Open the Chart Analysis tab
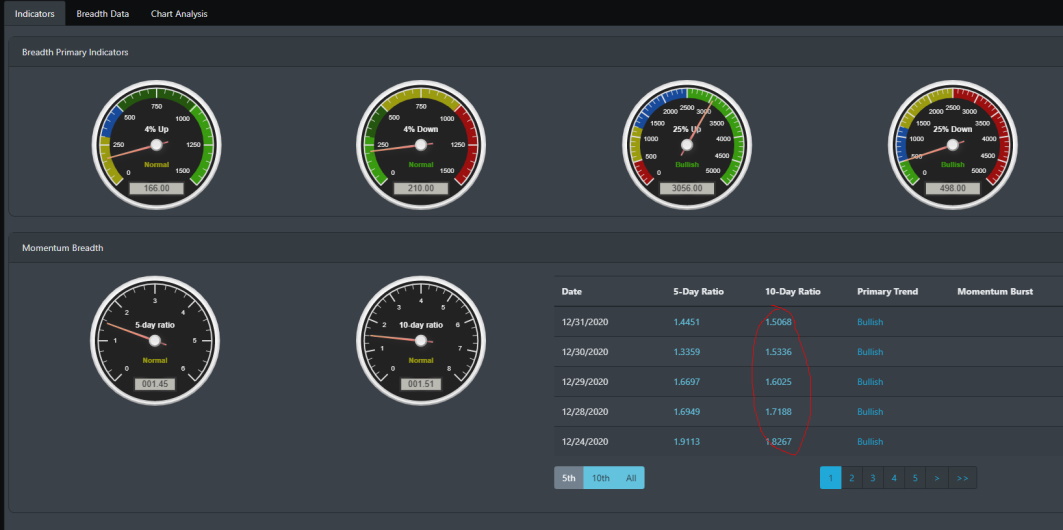 (179, 13)
